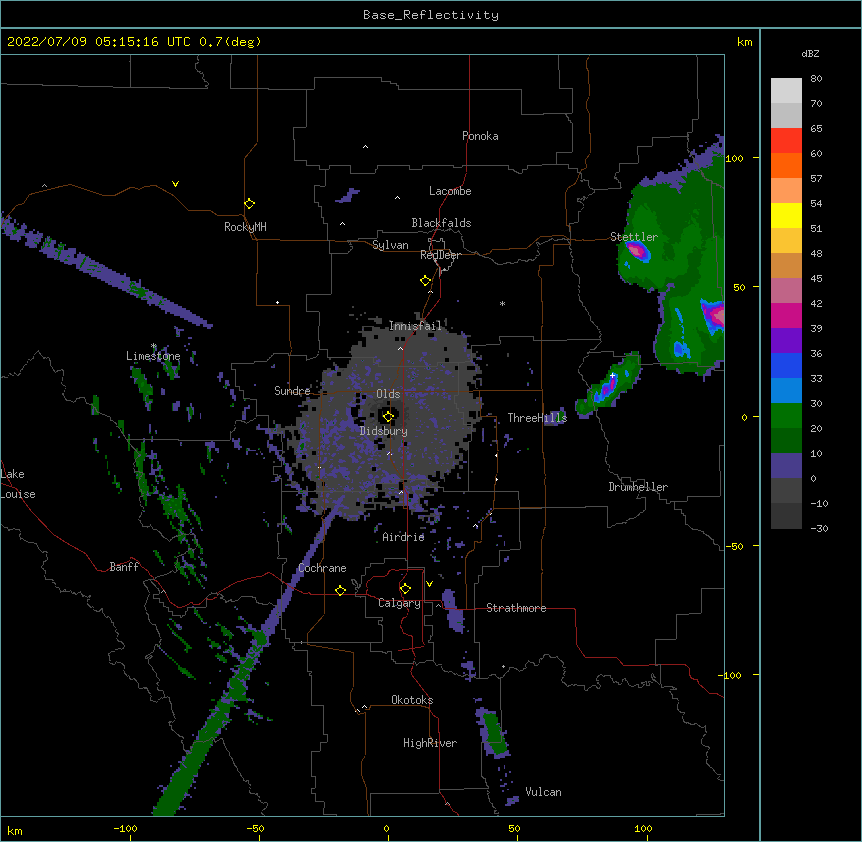The width and height of the screenshot is (862, 842).
Task: Click the Cochrane city label
Action: (322, 568)
